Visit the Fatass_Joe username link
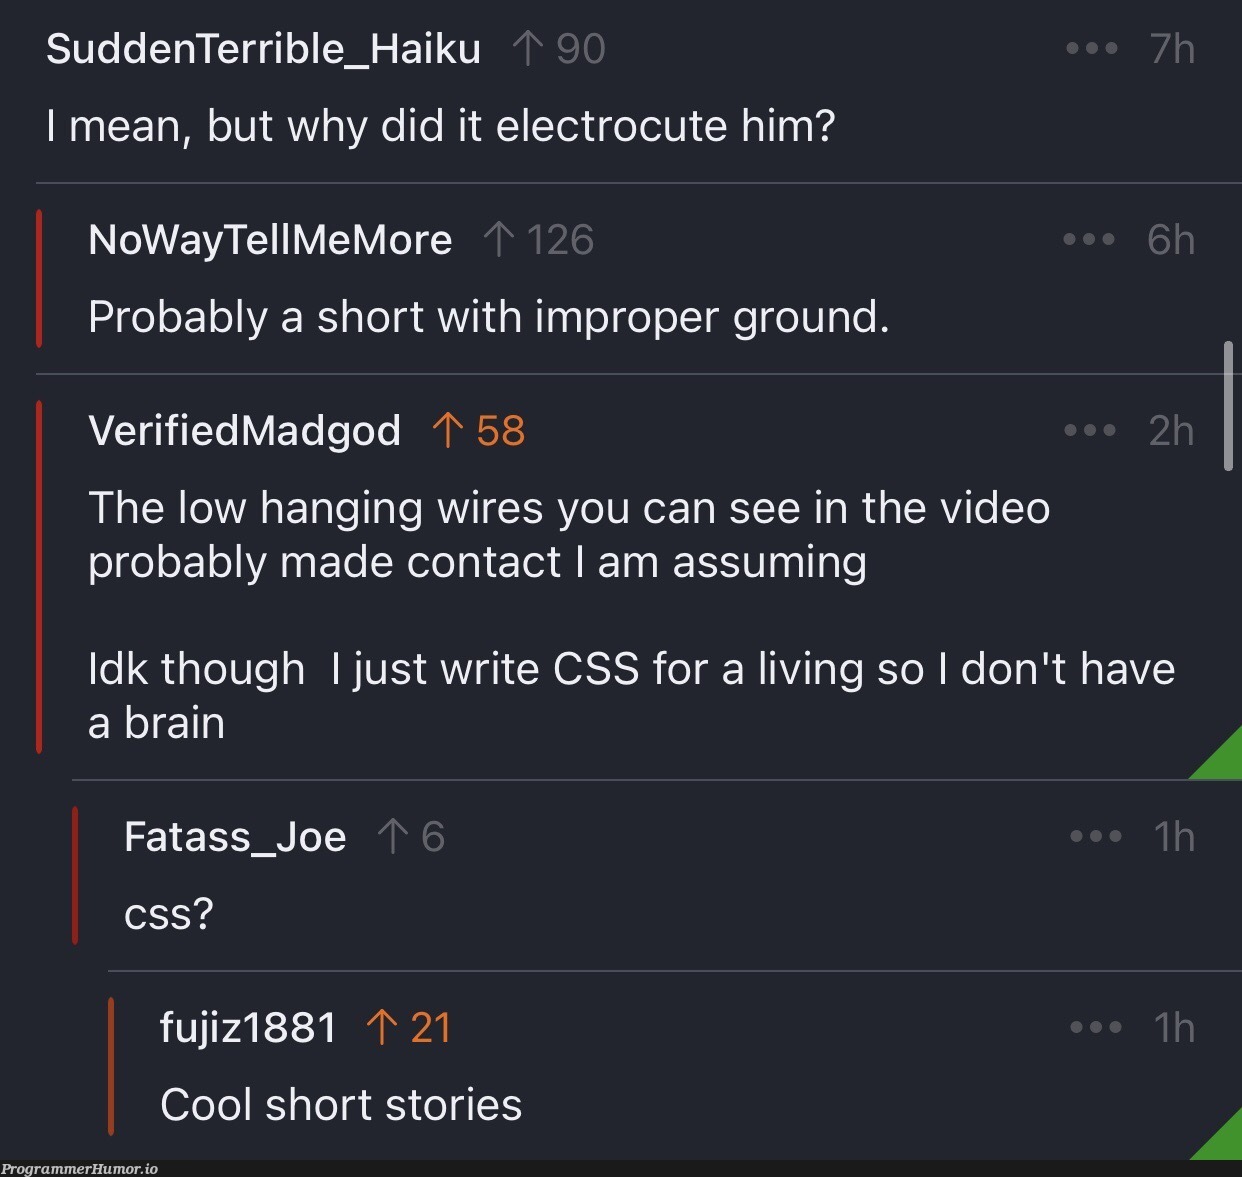This screenshot has width=1242, height=1177. [x=235, y=837]
